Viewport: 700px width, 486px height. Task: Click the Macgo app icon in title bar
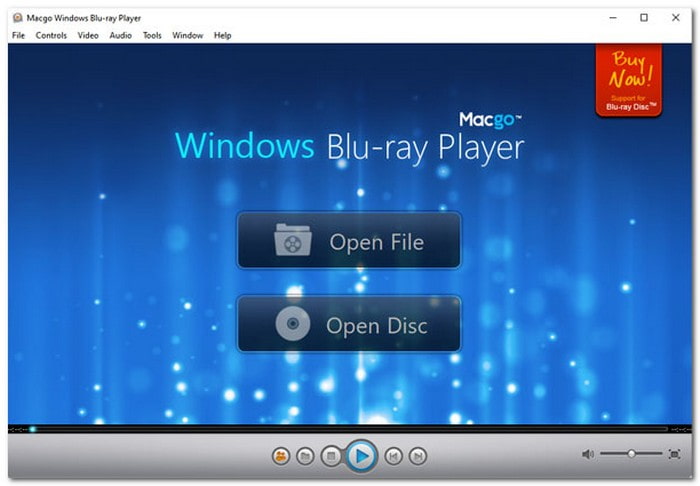click(17, 18)
